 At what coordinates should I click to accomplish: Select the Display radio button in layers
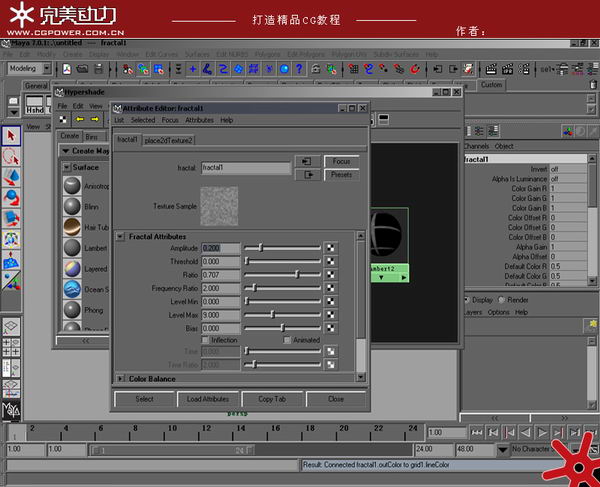[x=467, y=300]
